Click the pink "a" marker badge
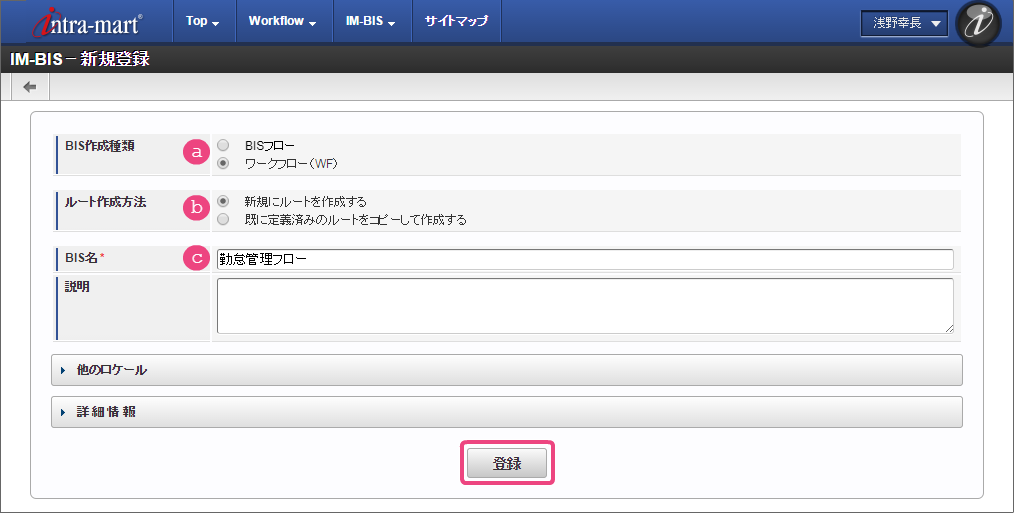Screen dimensions: 1014x513 (197, 152)
